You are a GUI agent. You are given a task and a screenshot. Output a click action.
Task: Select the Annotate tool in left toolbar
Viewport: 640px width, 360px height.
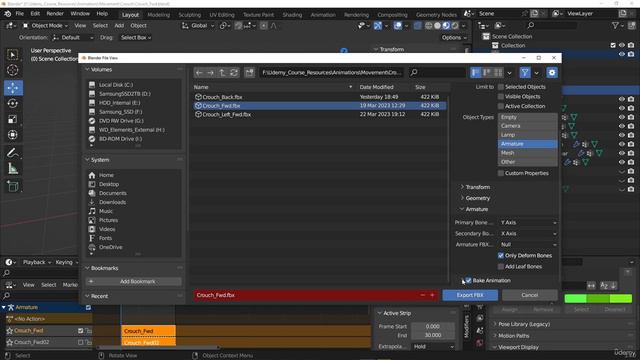[x=13, y=153]
